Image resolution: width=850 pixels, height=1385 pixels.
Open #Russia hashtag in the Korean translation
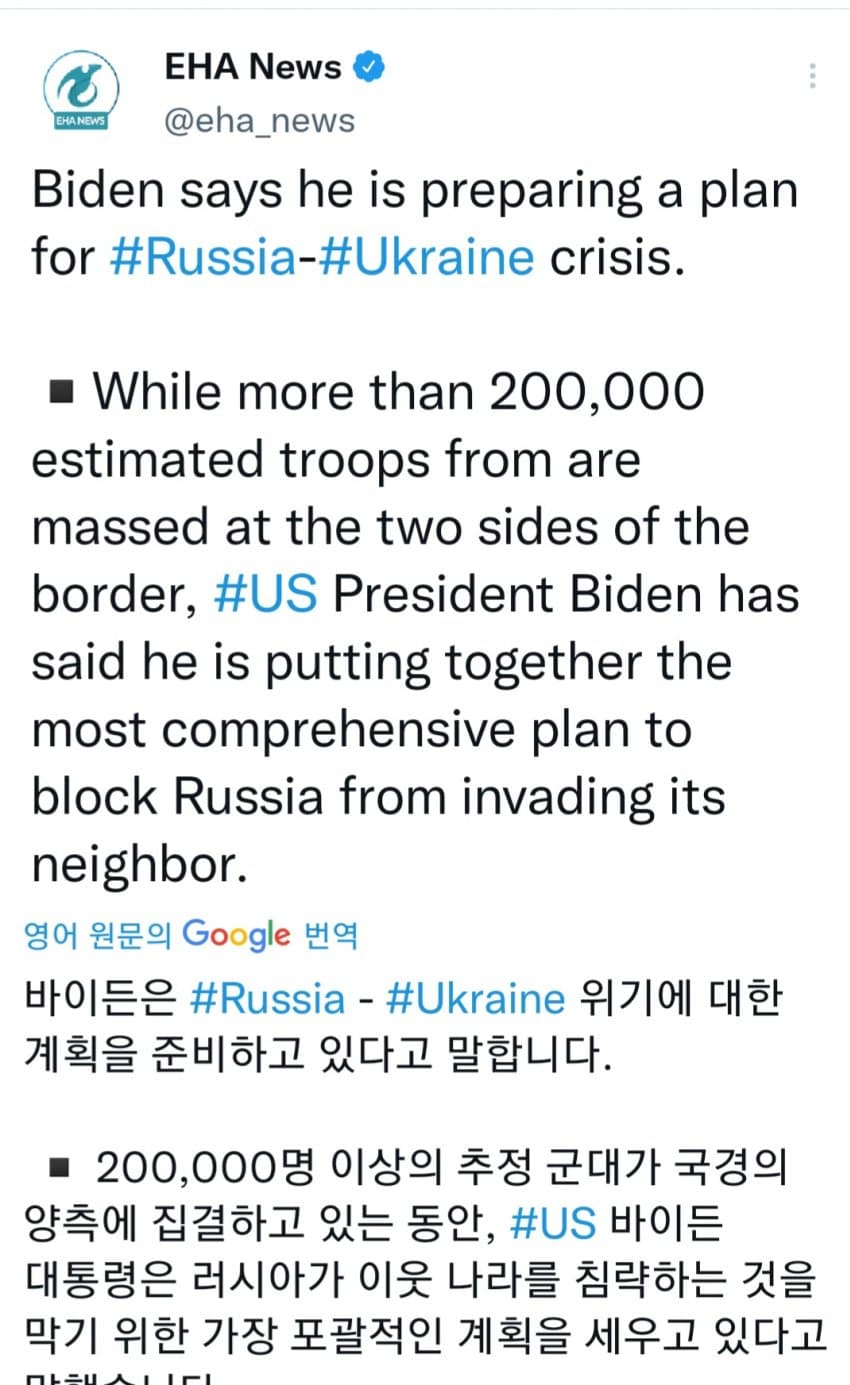pos(266,998)
